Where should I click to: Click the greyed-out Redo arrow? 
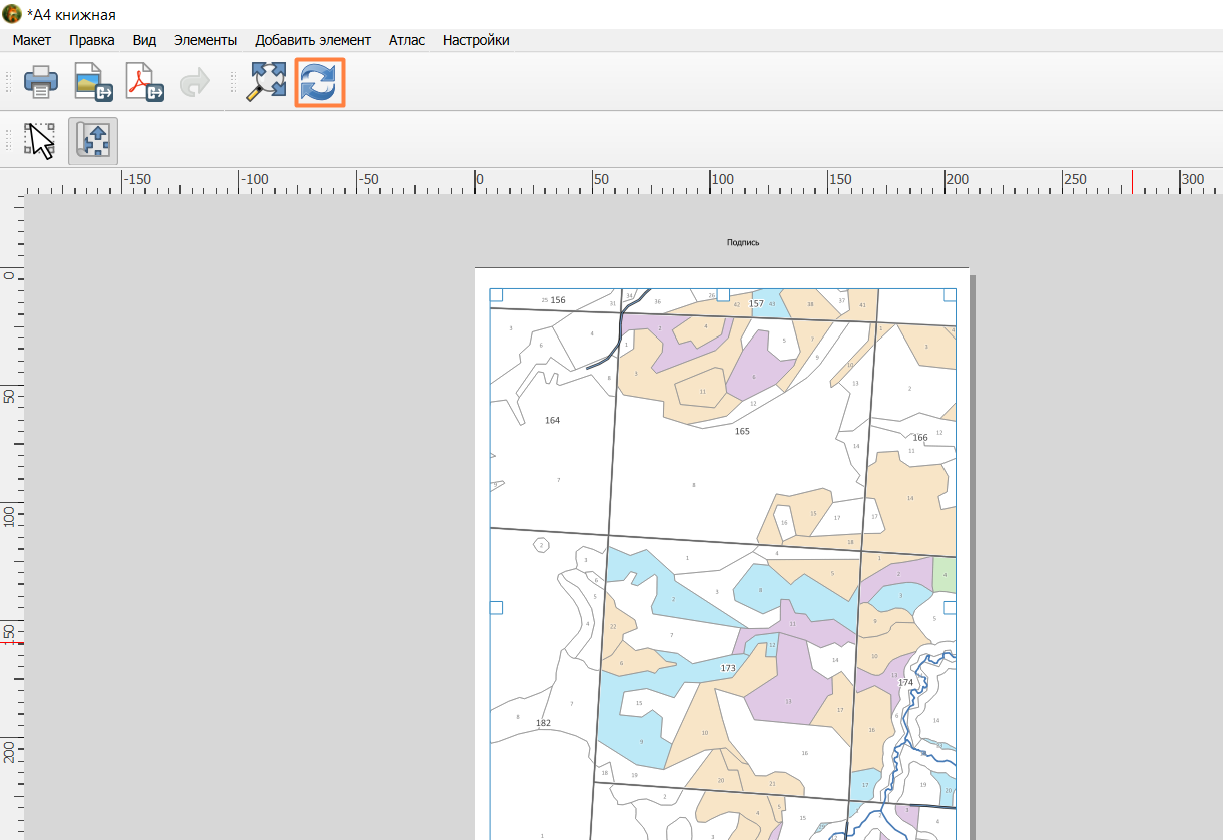pyautogui.click(x=195, y=82)
